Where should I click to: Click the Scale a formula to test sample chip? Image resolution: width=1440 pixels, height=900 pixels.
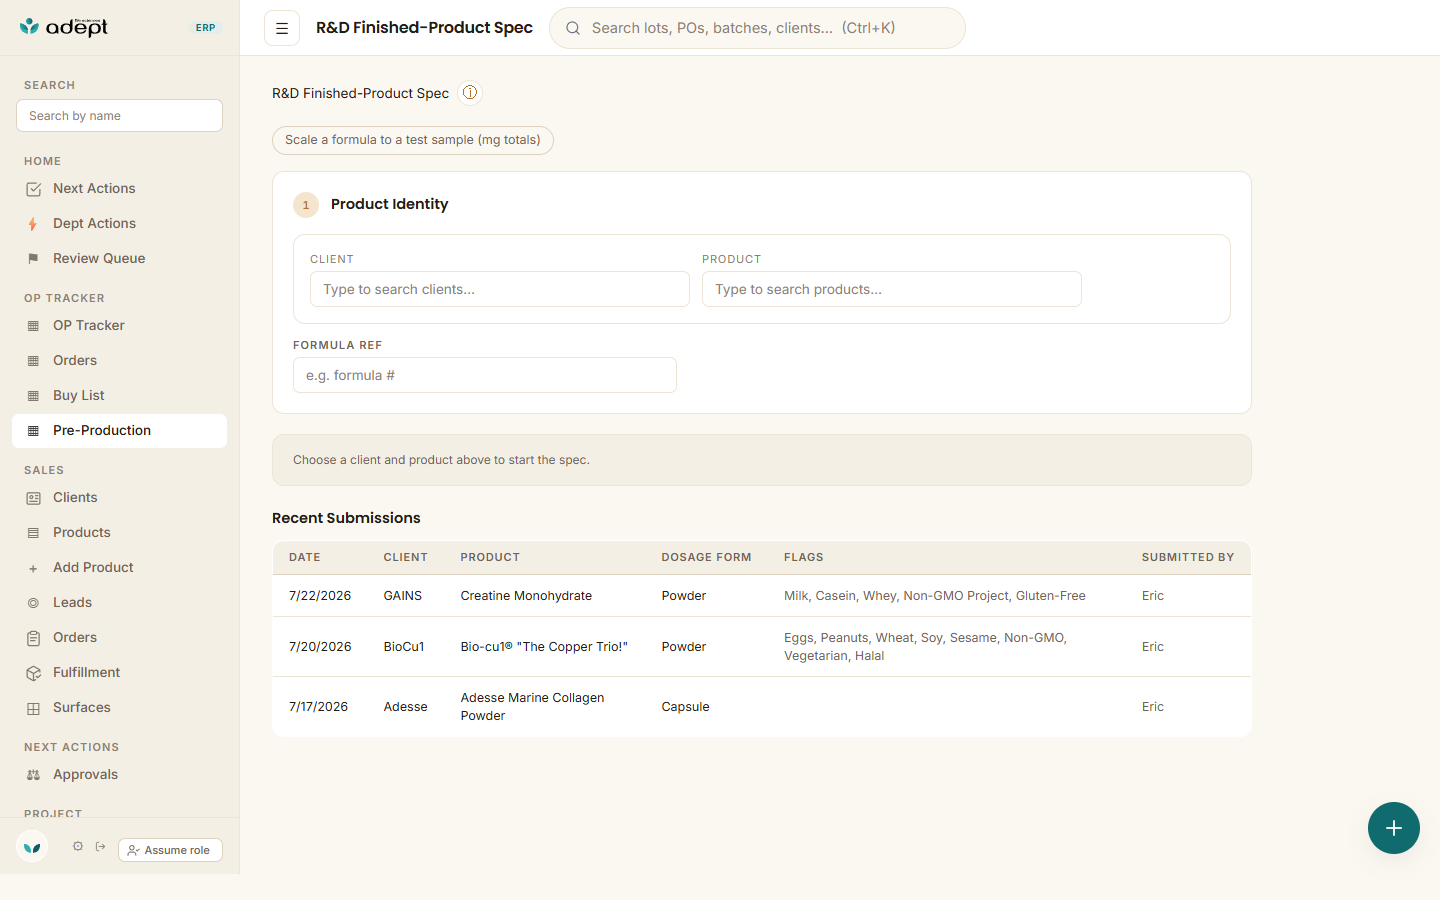[413, 140]
